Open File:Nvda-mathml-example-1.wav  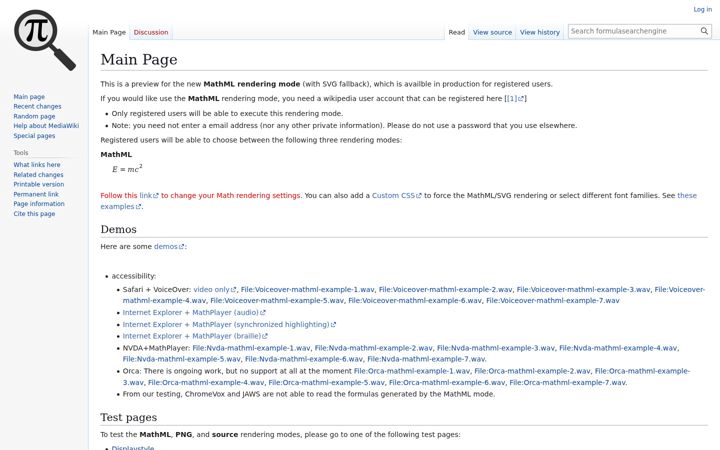251,348
